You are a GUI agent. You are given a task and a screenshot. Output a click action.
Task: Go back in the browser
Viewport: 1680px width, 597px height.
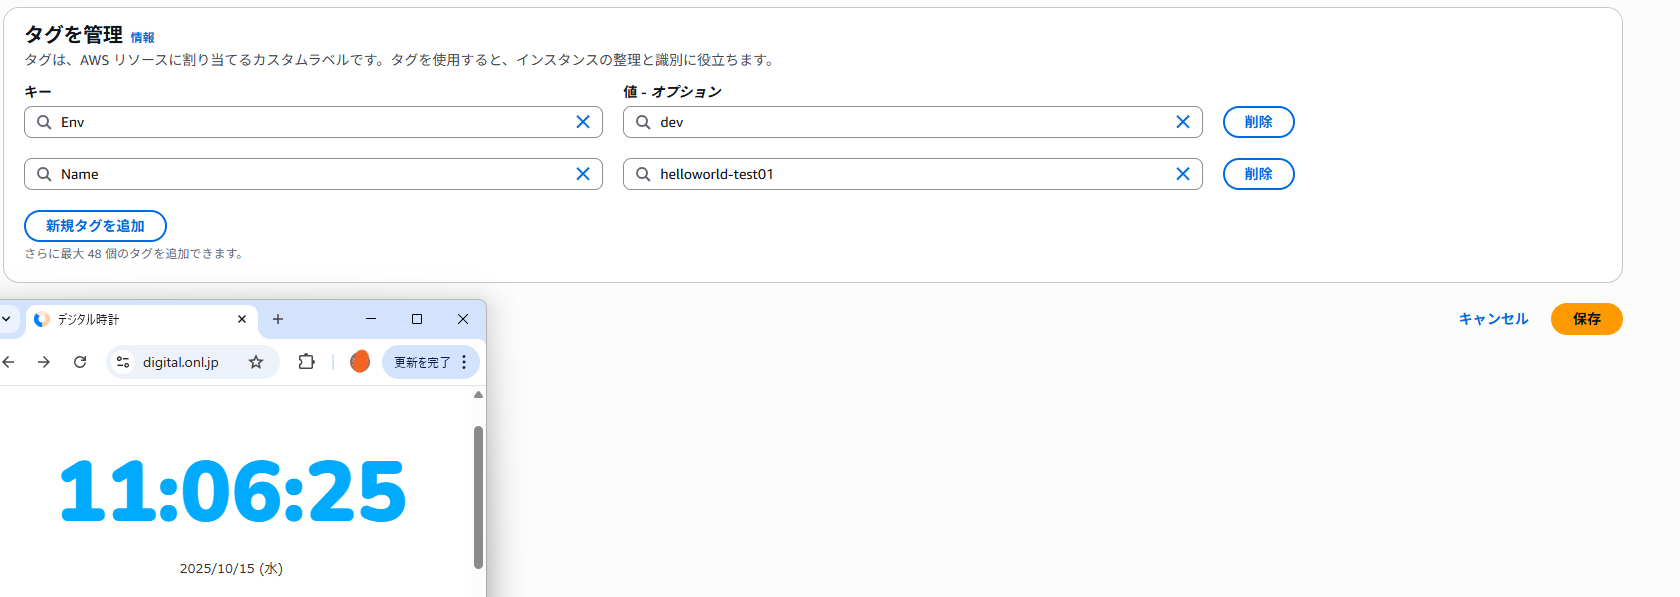pyautogui.click(x=8, y=362)
